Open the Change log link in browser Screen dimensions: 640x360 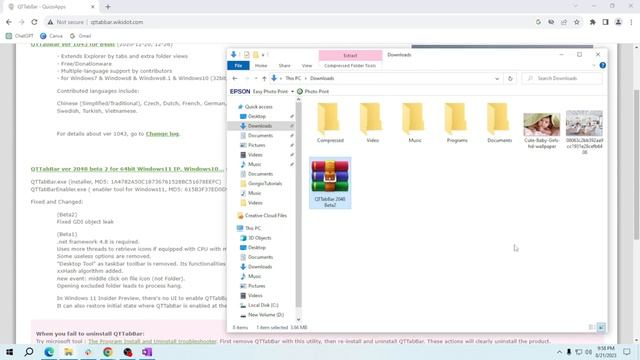tap(162, 133)
